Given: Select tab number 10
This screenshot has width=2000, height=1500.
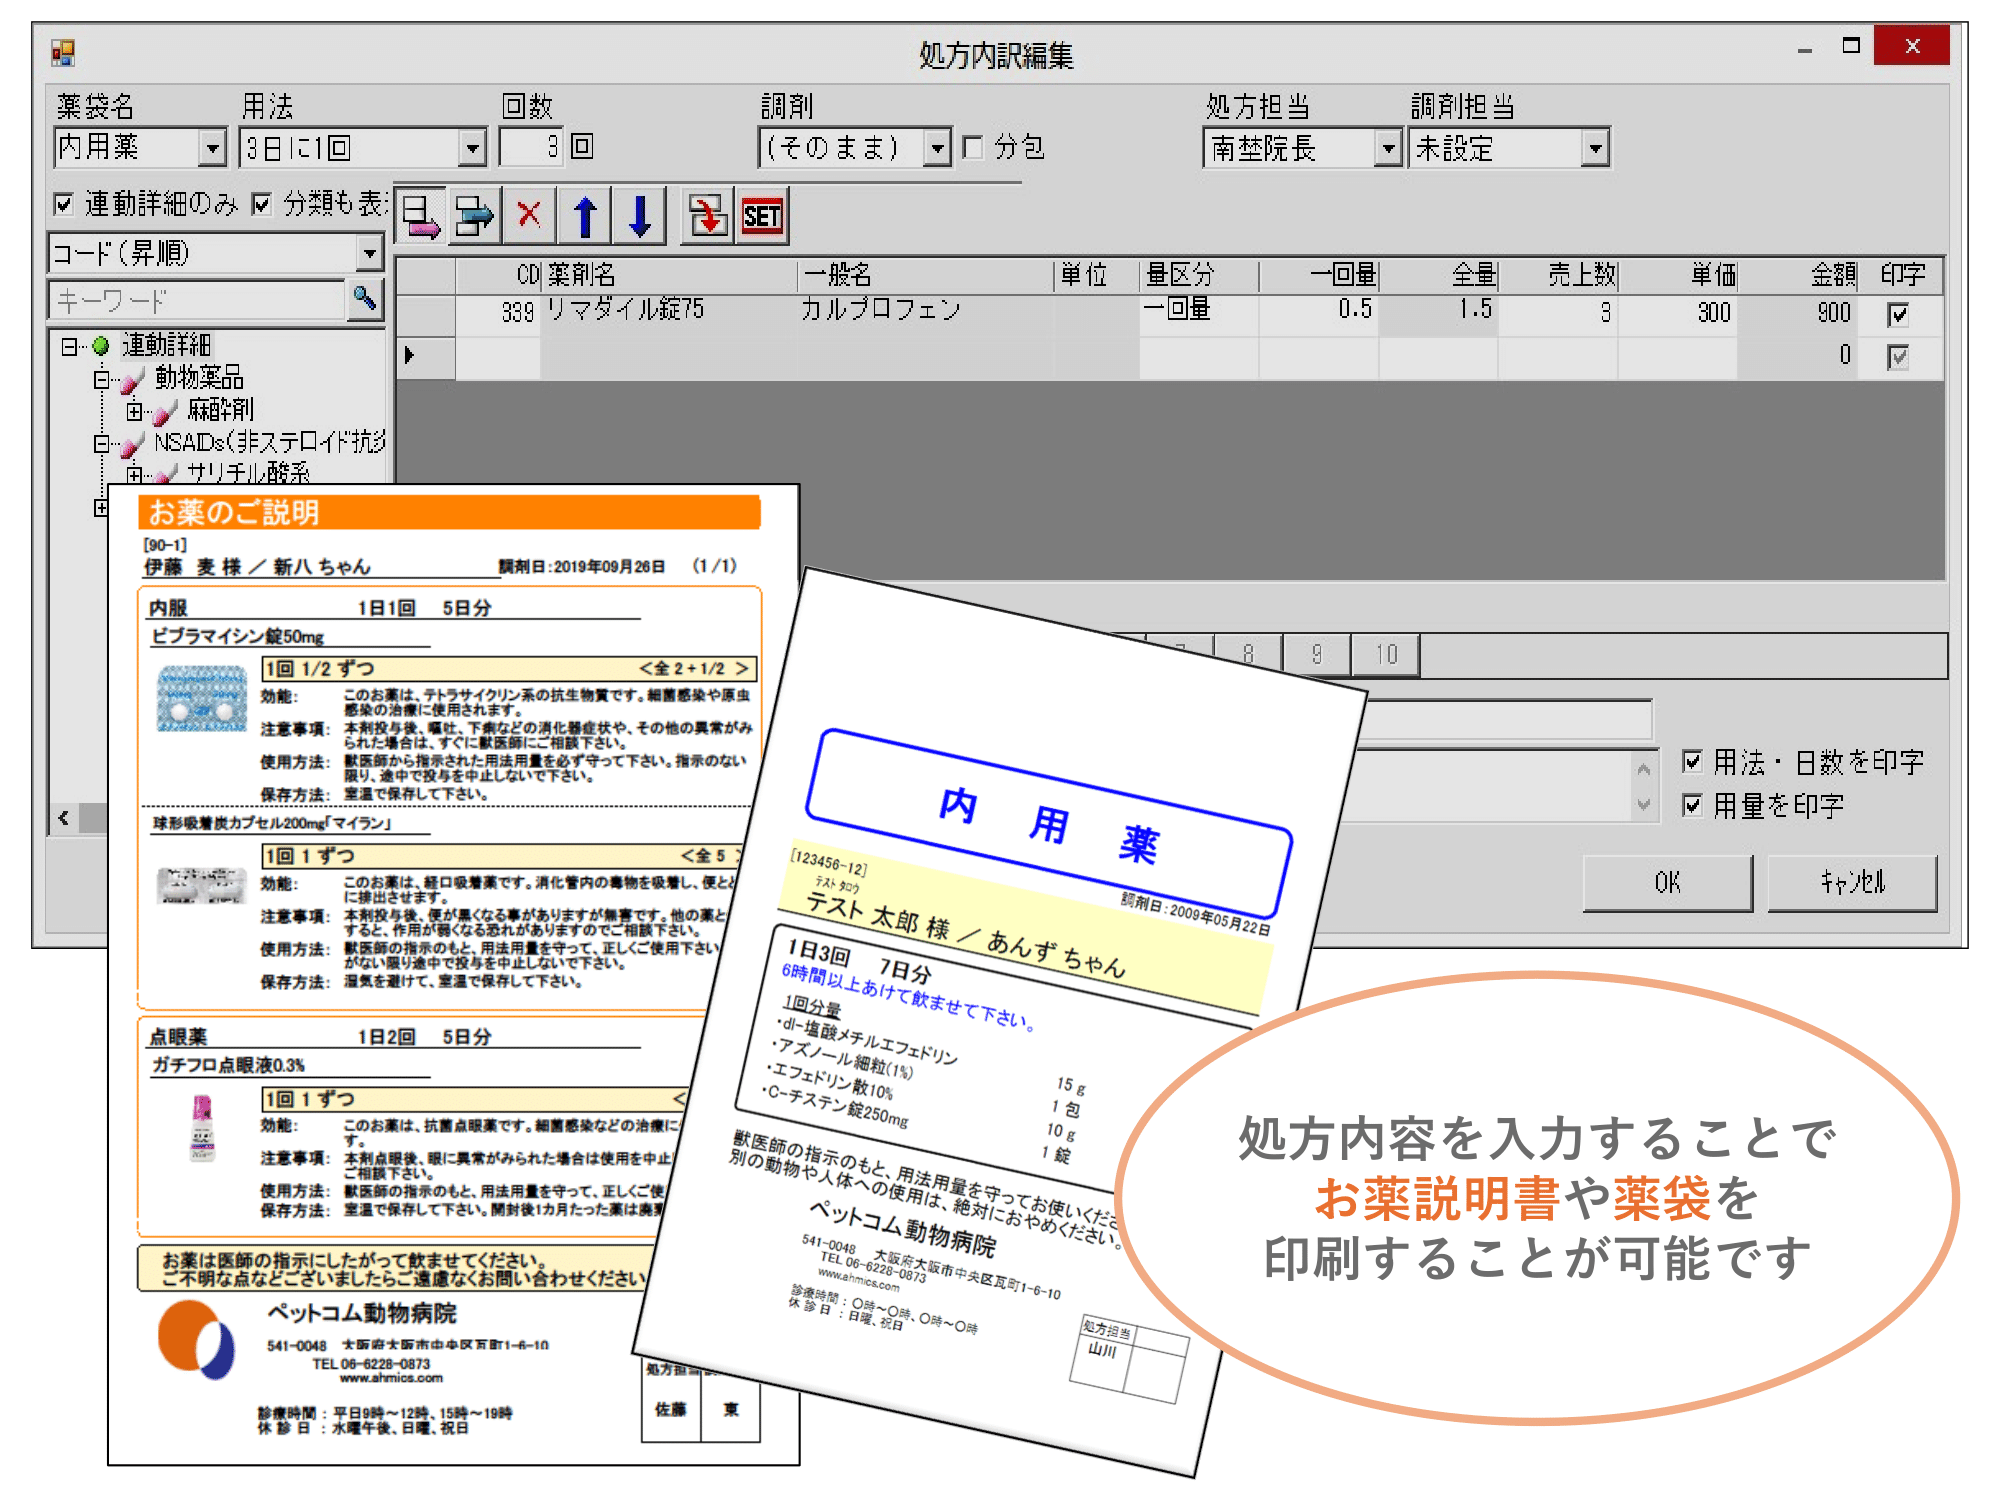Looking at the screenshot, I should (x=1386, y=655).
